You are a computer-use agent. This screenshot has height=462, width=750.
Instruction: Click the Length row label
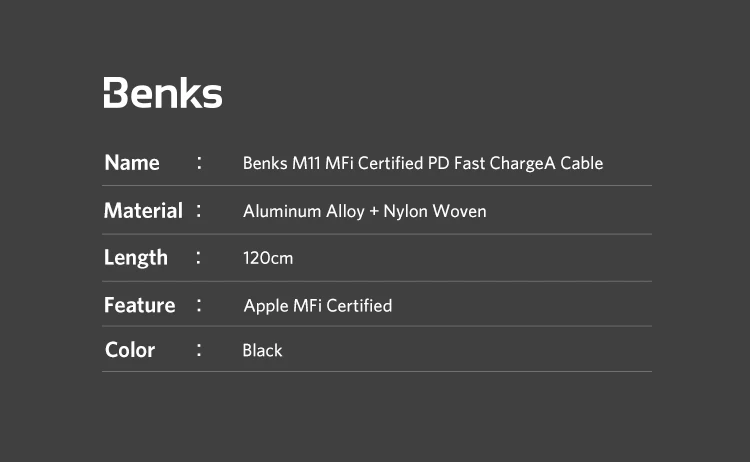click(136, 257)
